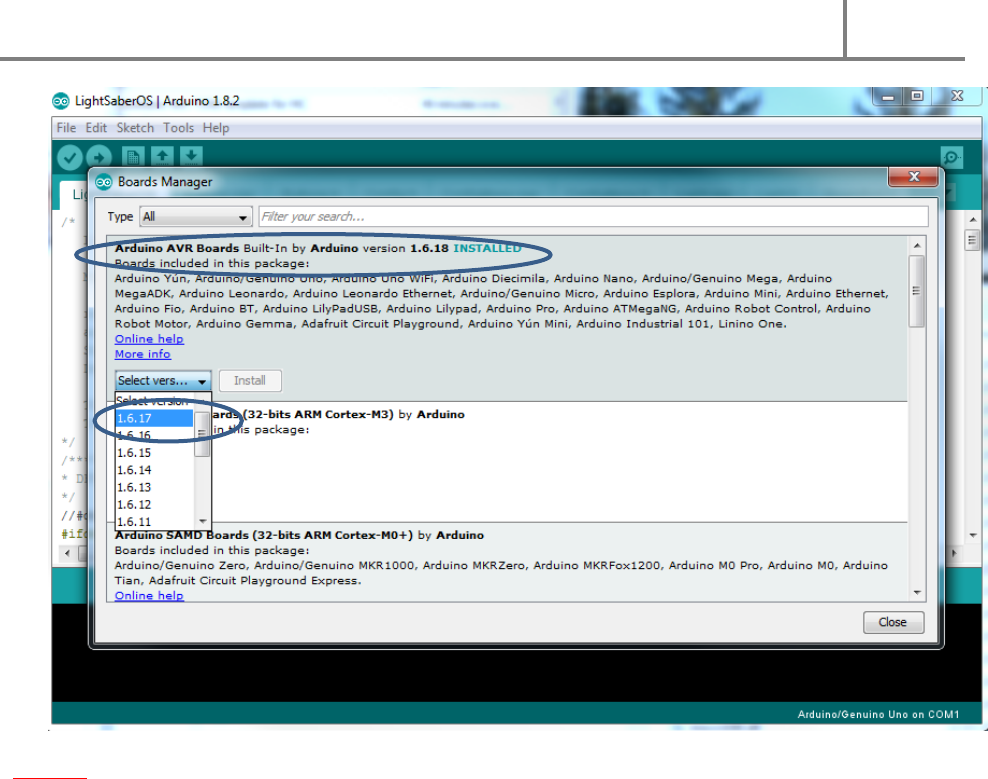Click editor vertical scrollbar up arrow

point(974,219)
